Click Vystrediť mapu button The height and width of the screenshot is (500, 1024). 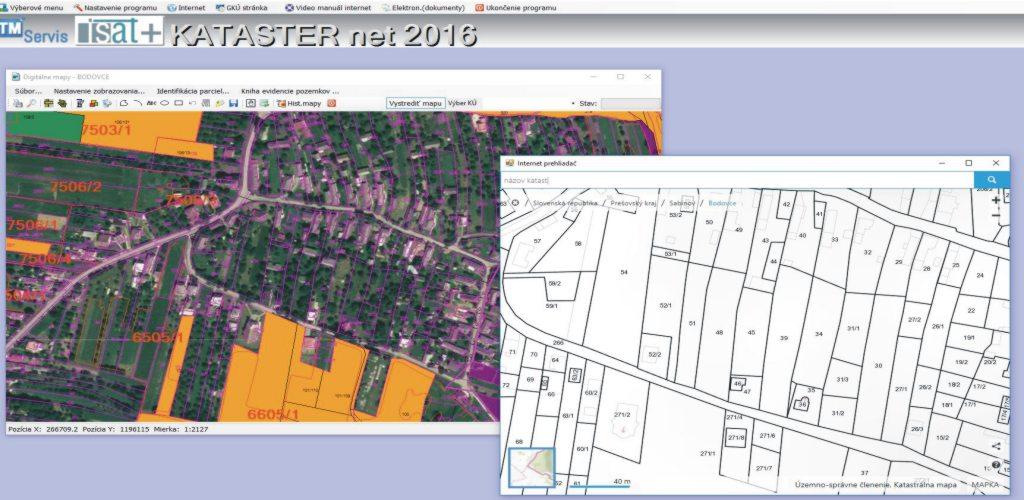(415, 103)
